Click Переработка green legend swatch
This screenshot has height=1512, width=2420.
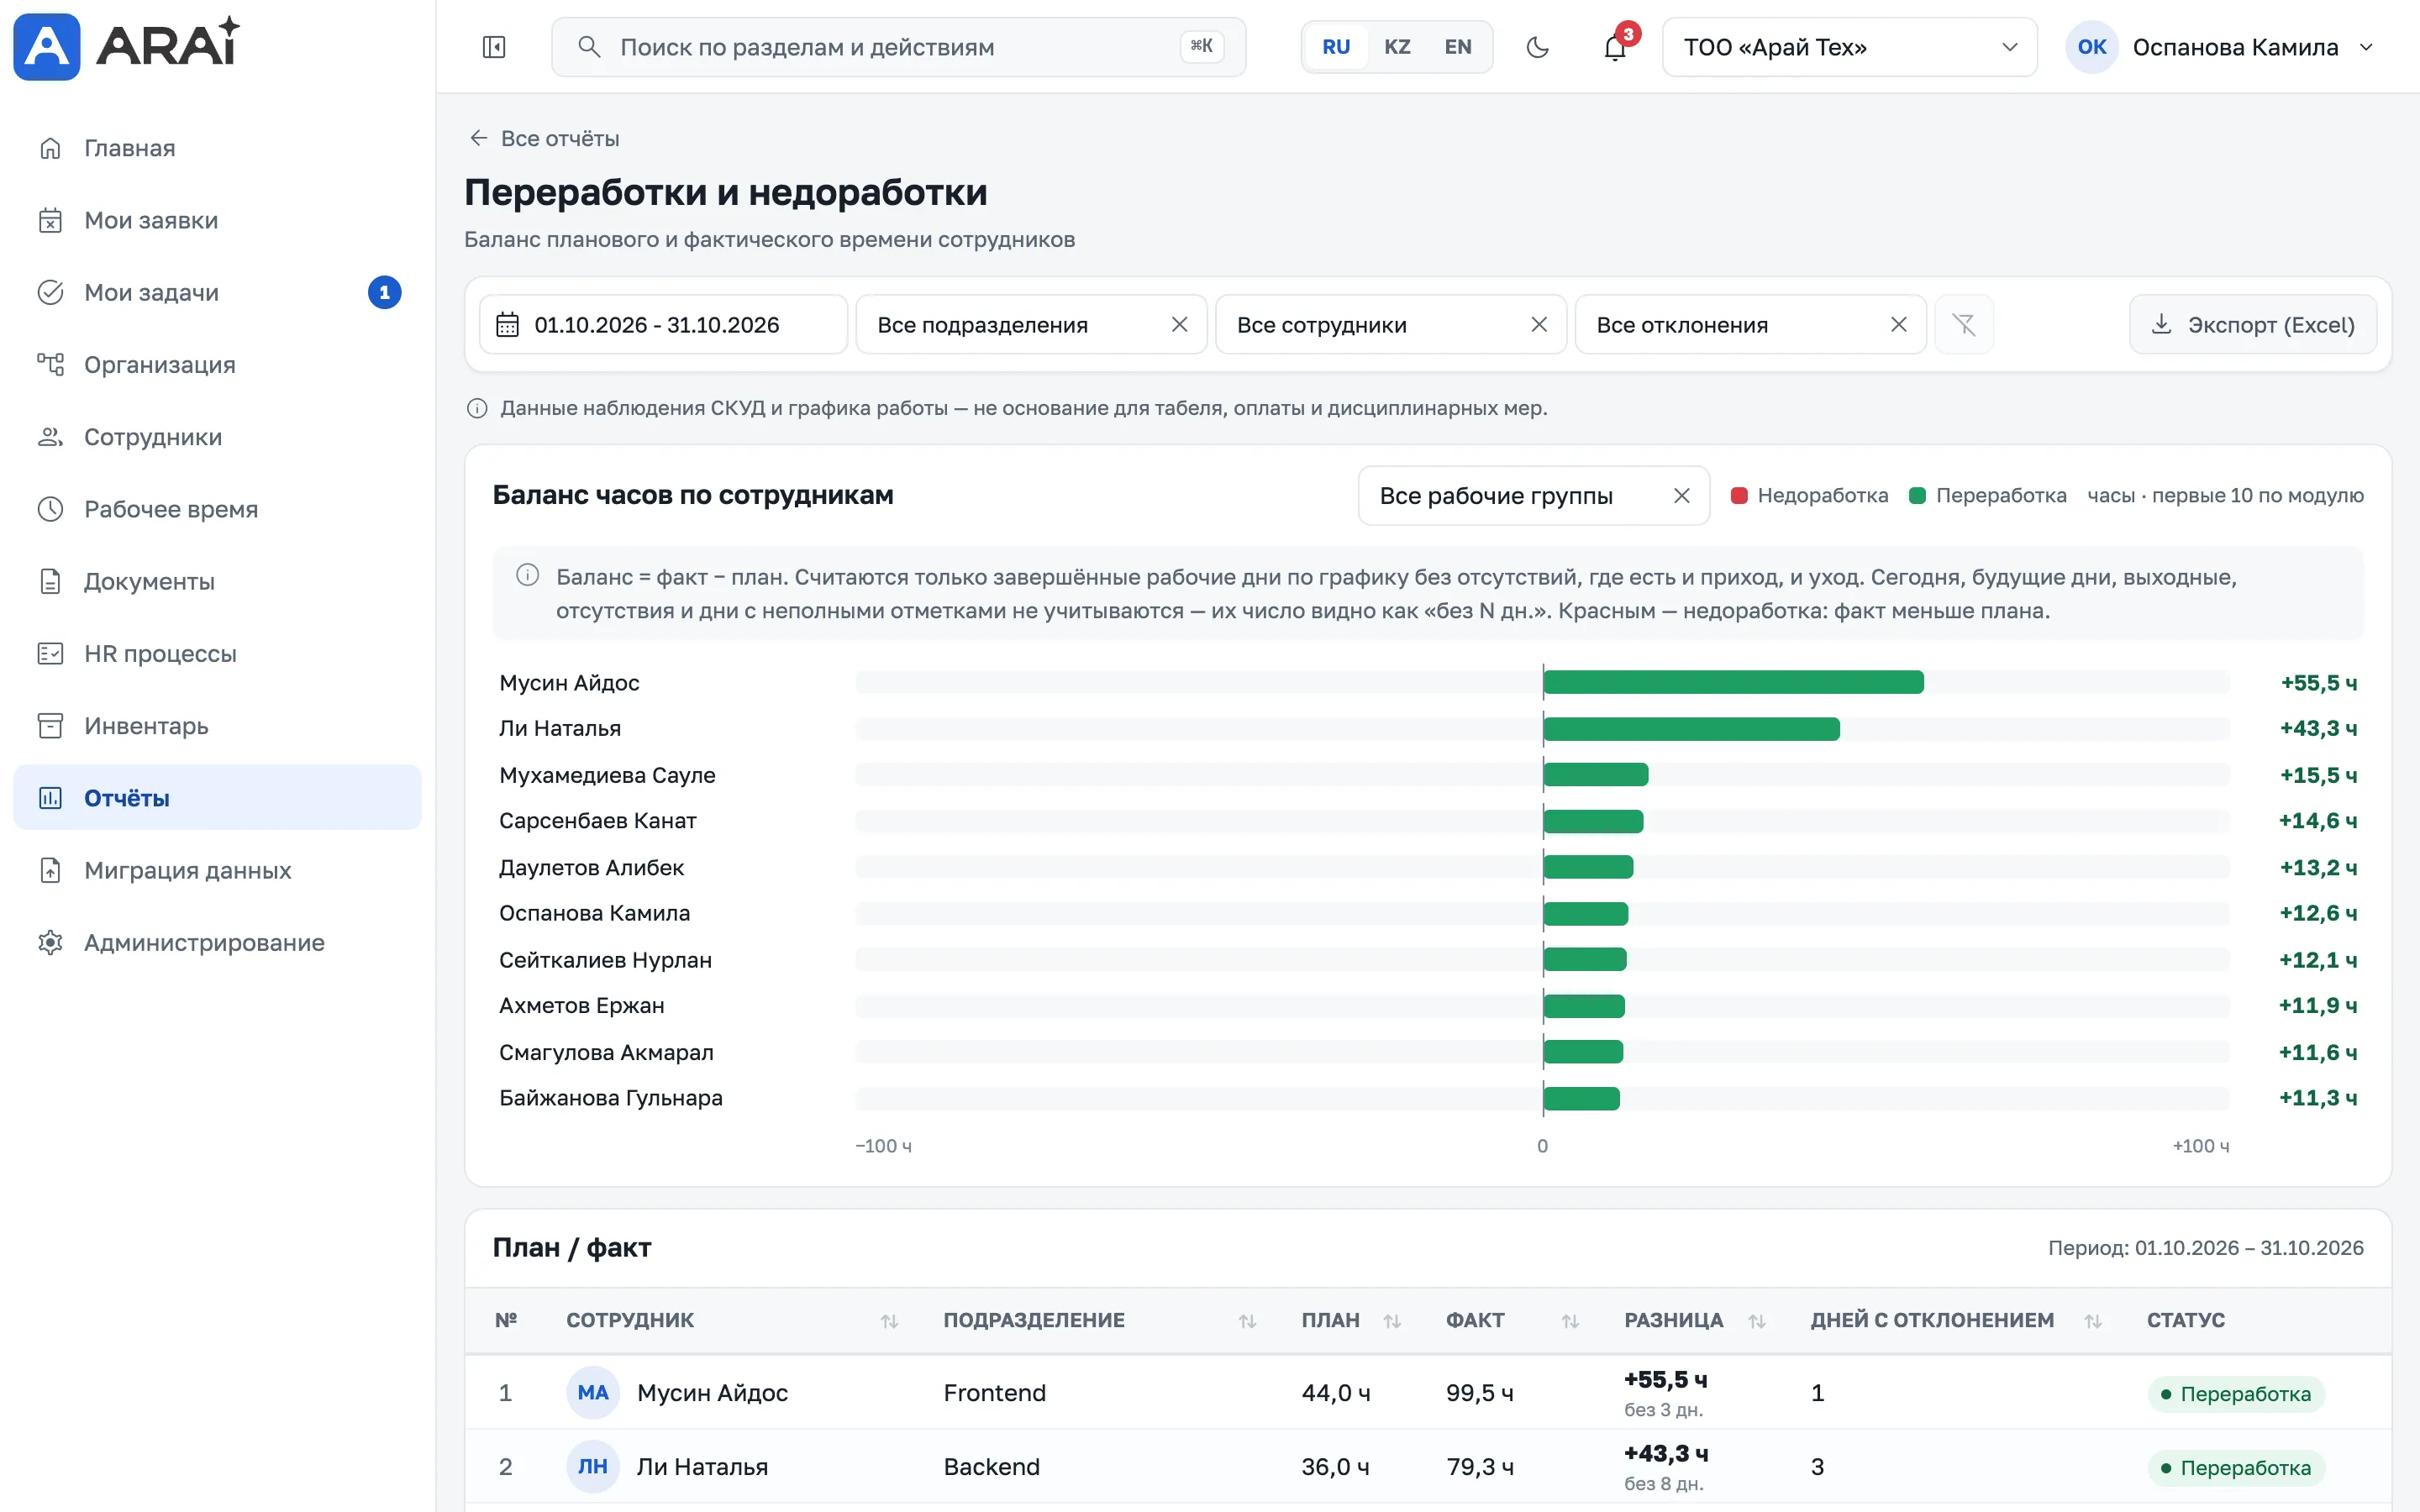click(x=1917, y=495)
